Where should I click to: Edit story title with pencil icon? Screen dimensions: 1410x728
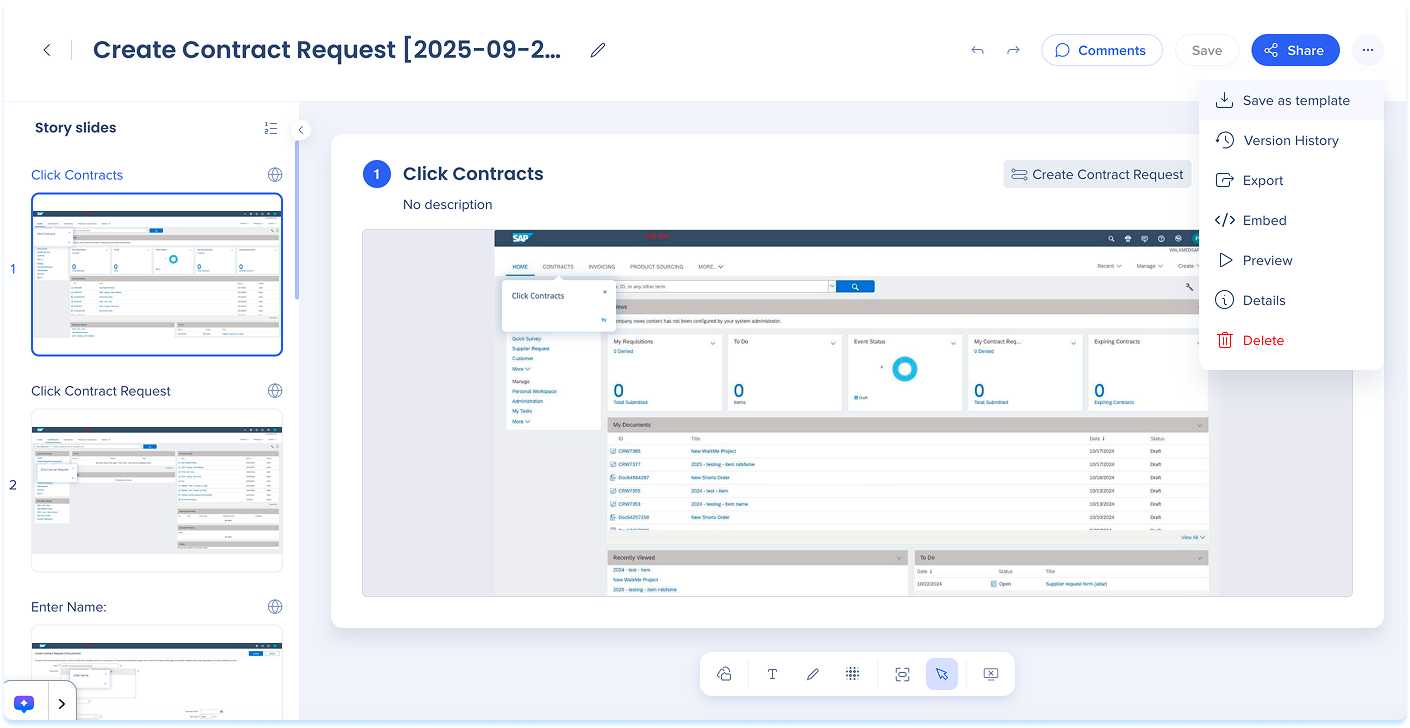[x=598, y=50]
